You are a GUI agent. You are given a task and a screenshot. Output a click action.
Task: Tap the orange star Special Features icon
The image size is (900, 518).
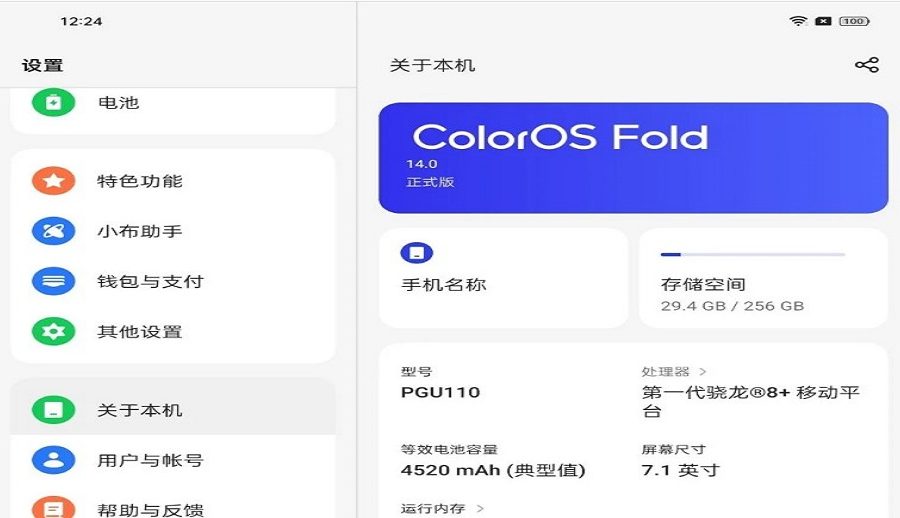point(53,181)
